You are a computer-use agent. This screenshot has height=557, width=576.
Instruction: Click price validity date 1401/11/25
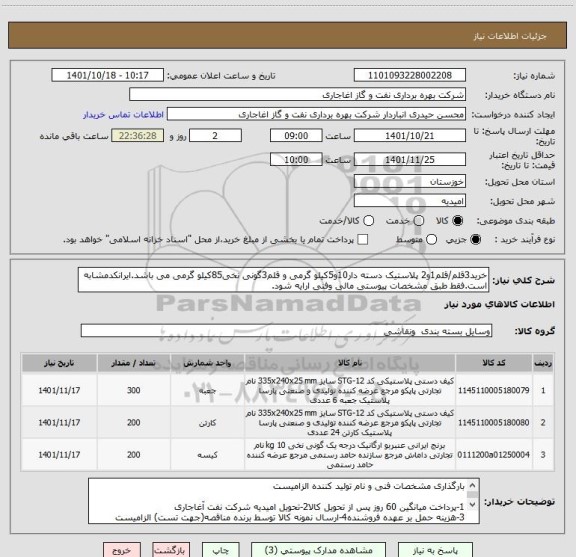tap(410, 159)
